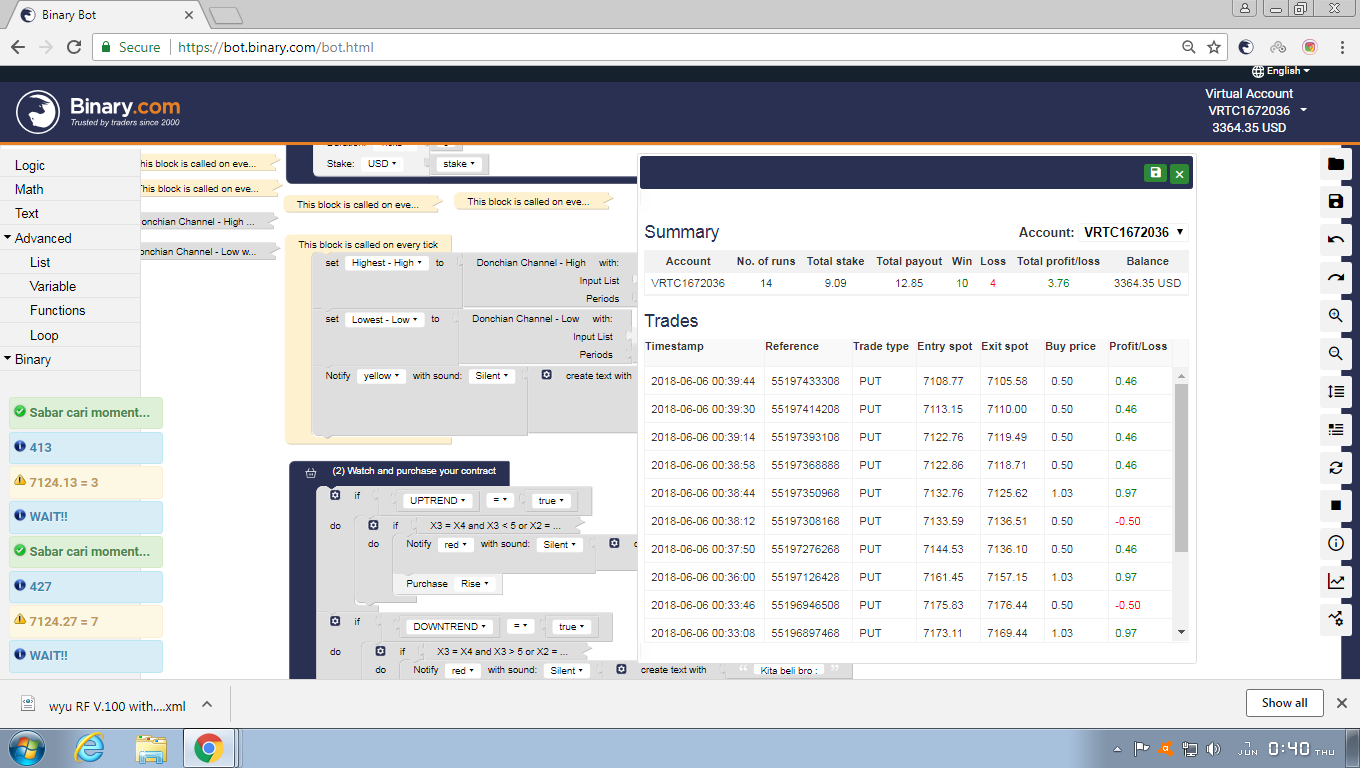This screenshot has width=1360, height=768.
Task: Zoom in the block workspace
Action: 1335,316
